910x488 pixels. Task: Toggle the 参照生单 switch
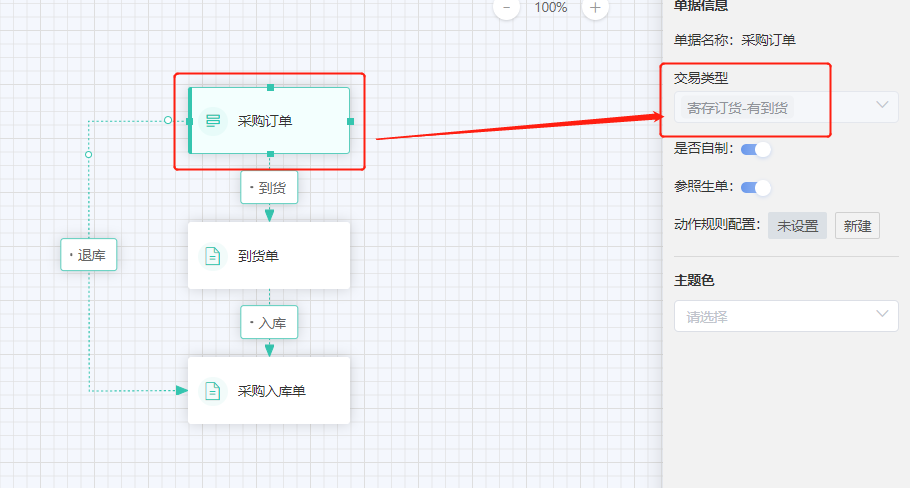click(756, 187)
